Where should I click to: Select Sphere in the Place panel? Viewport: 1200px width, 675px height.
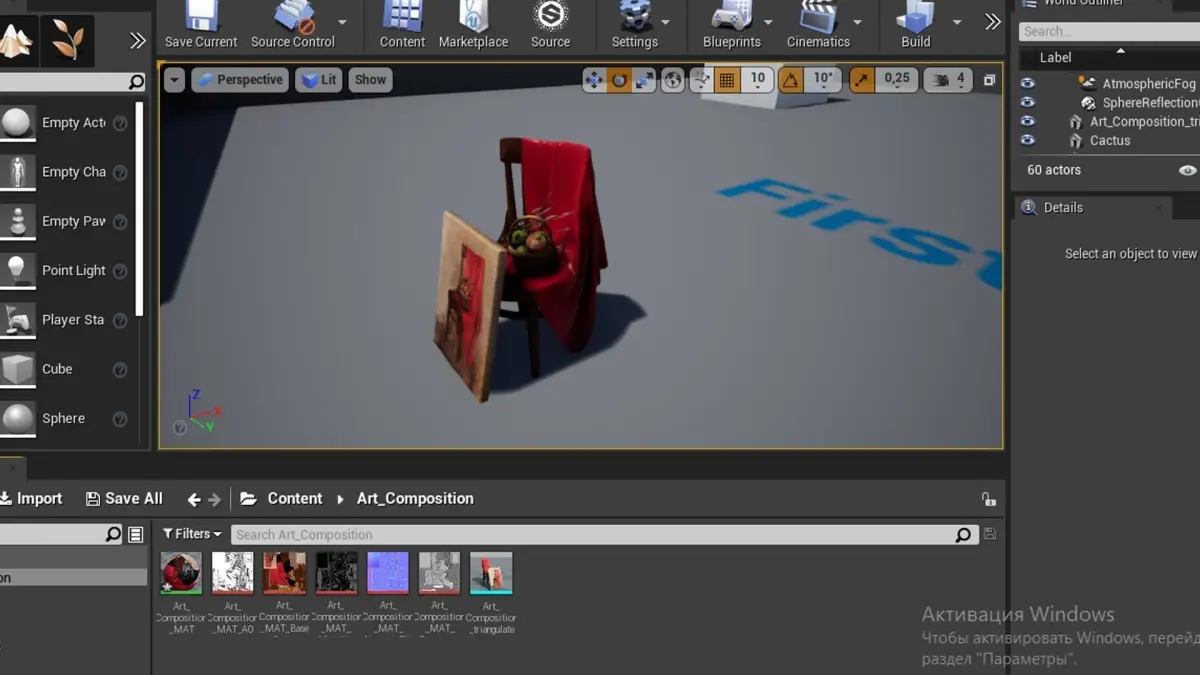67,419
